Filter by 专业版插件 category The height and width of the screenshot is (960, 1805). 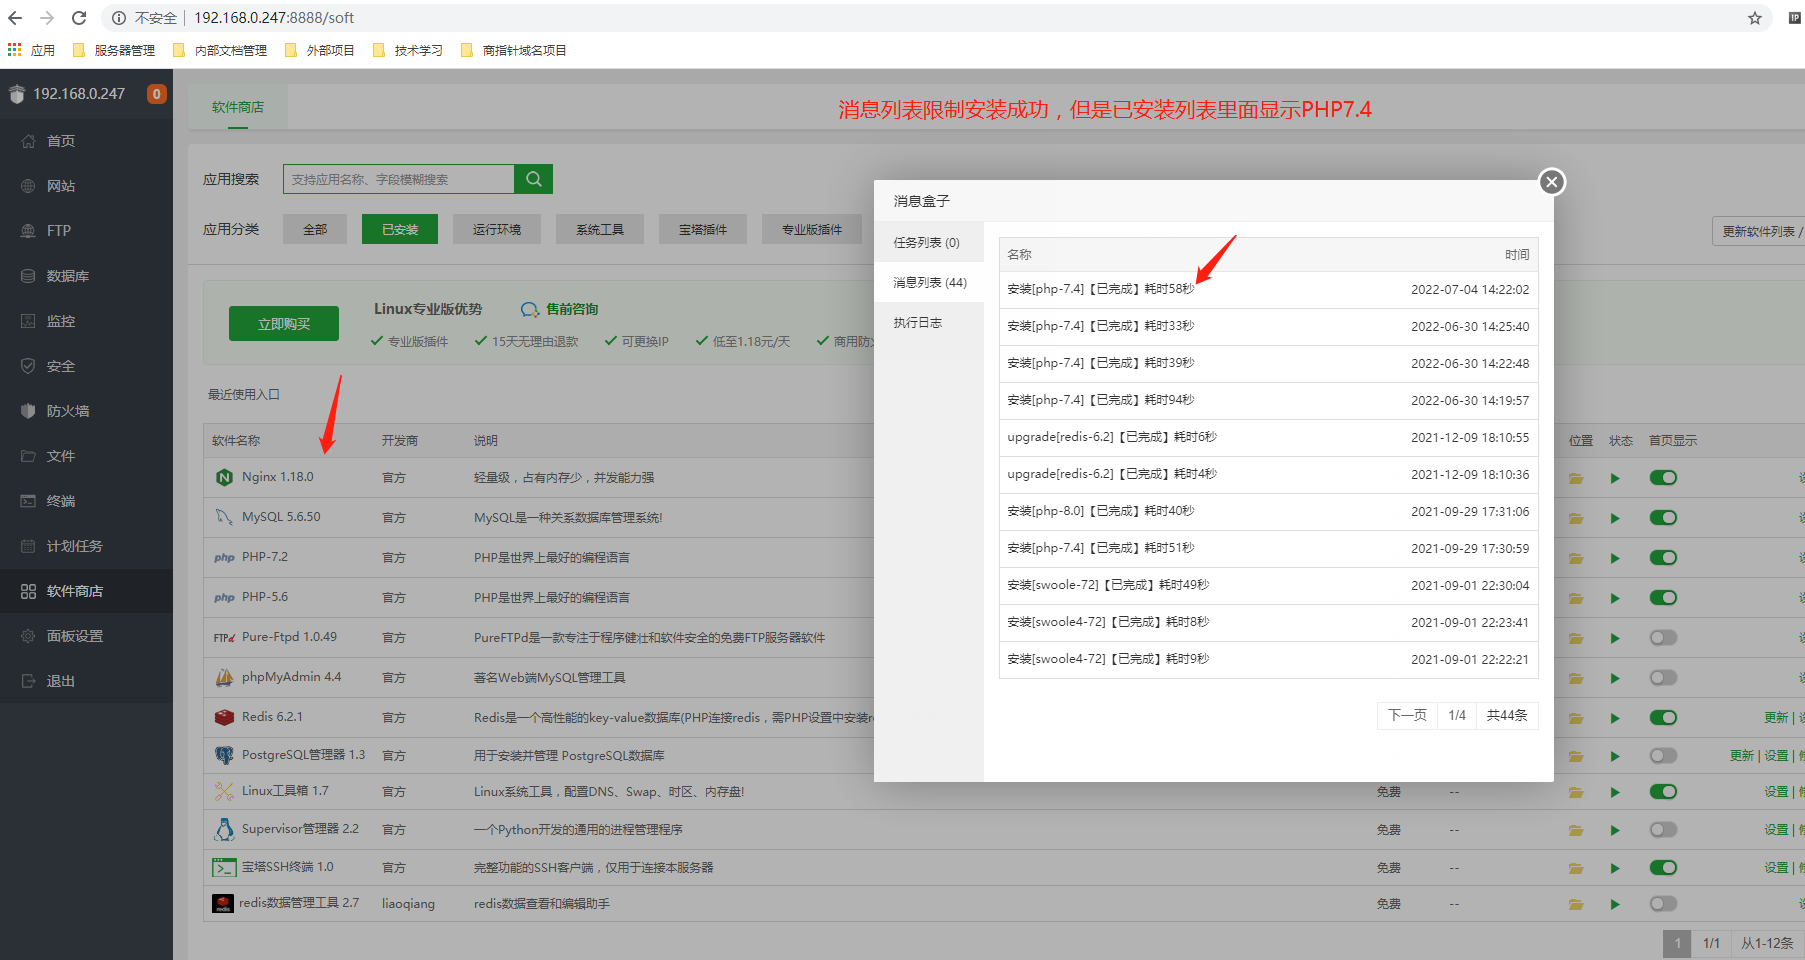[x=812, y=229]
